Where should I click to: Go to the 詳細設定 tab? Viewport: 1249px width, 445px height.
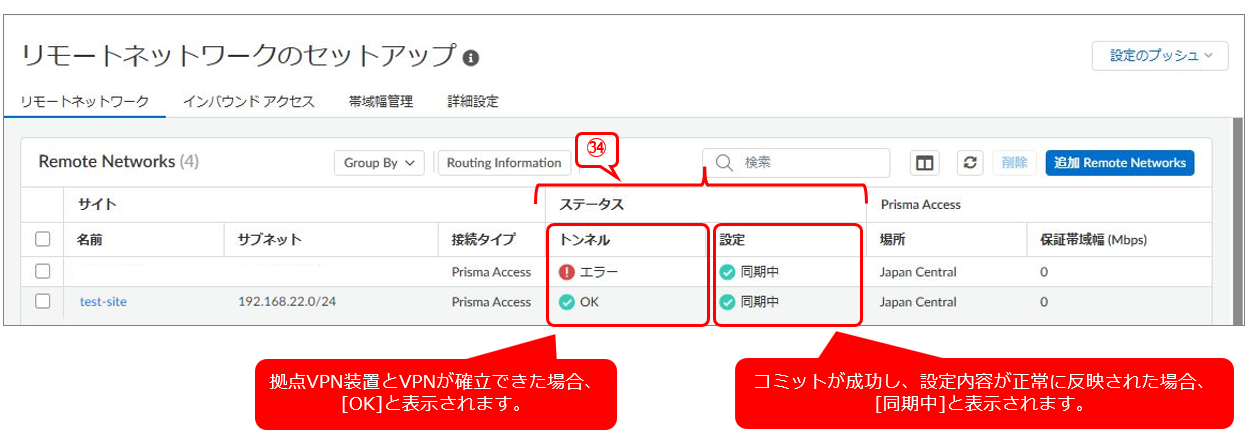(472, 102)
